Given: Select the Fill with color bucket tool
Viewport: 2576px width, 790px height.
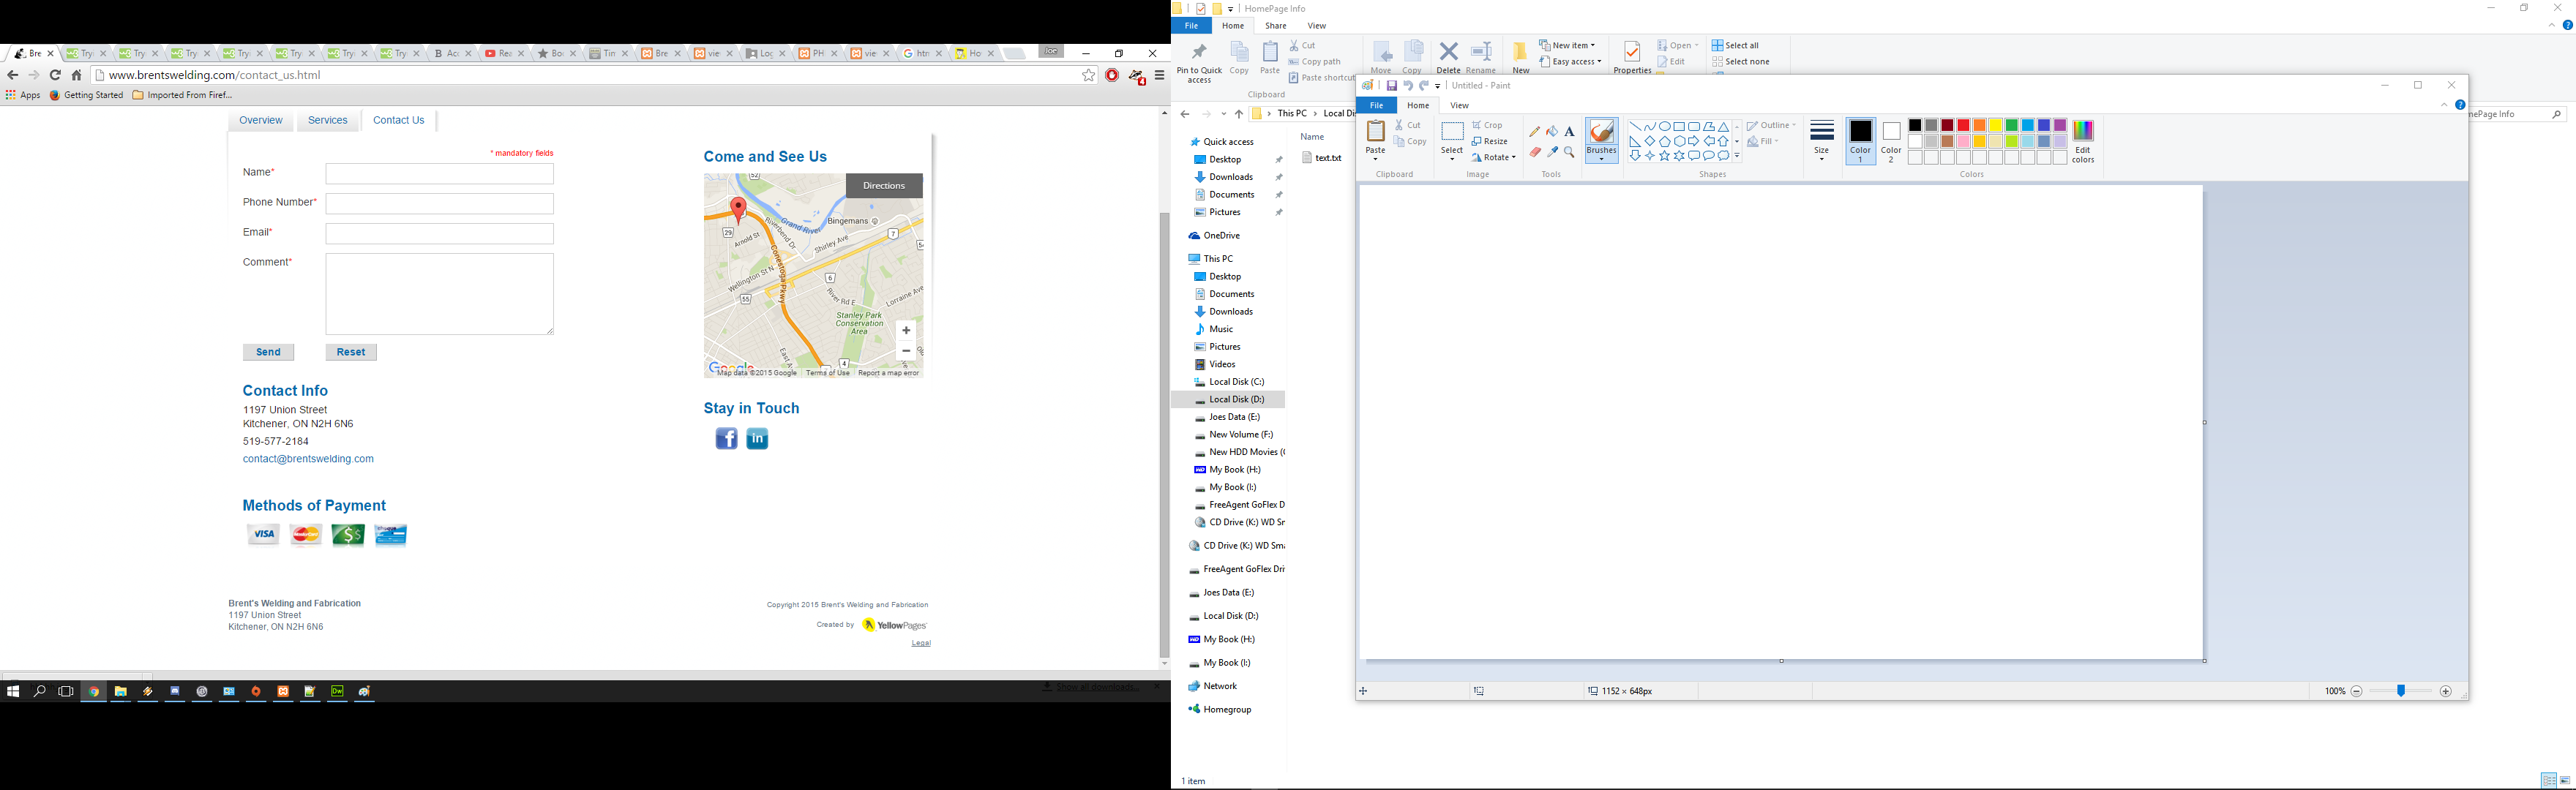Looking at the screenshot, I should 1552,132.
